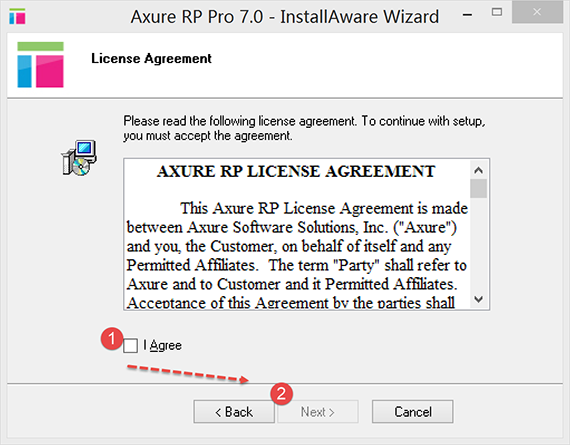Image resolution: width=570 pixels, height=445 pixels.
Task: Close the wizard with the X button
Action: tap(537, 12)
